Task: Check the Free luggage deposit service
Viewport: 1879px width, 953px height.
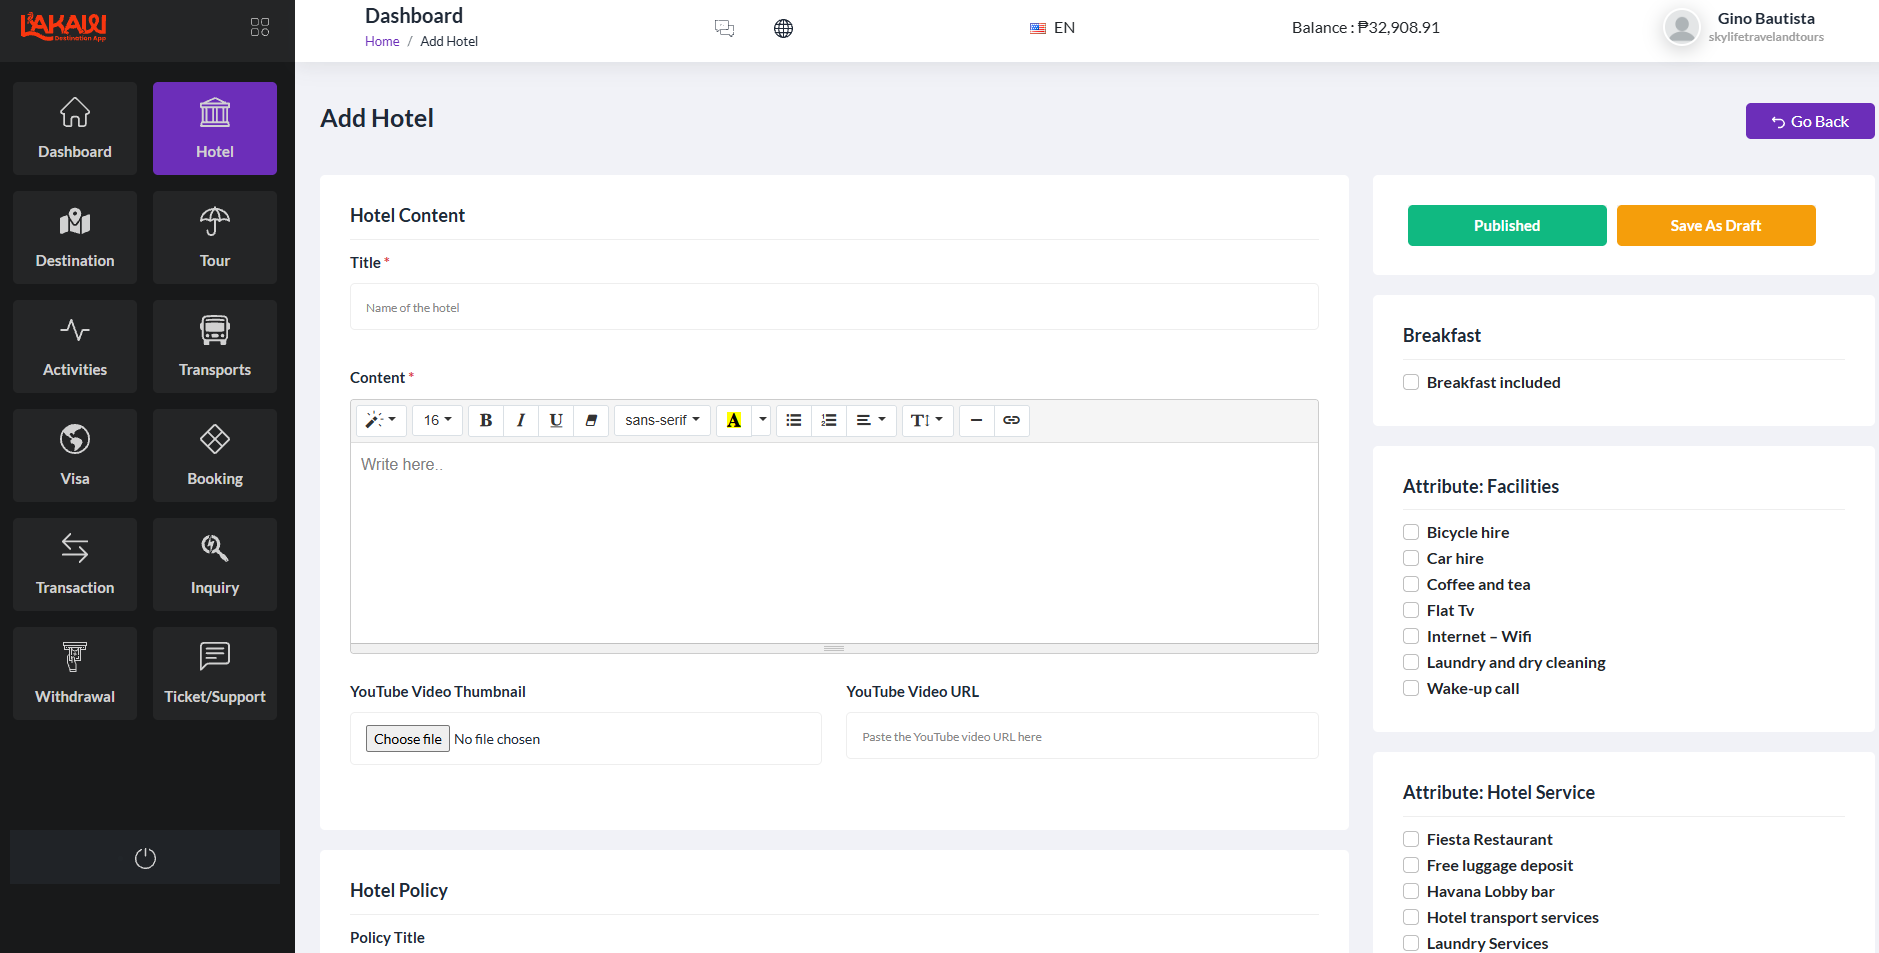Action: (x=1411, y=865)
